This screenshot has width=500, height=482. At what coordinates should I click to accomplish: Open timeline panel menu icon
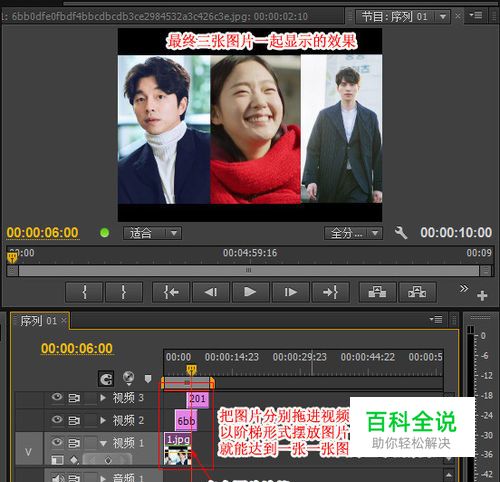[436, 319]
